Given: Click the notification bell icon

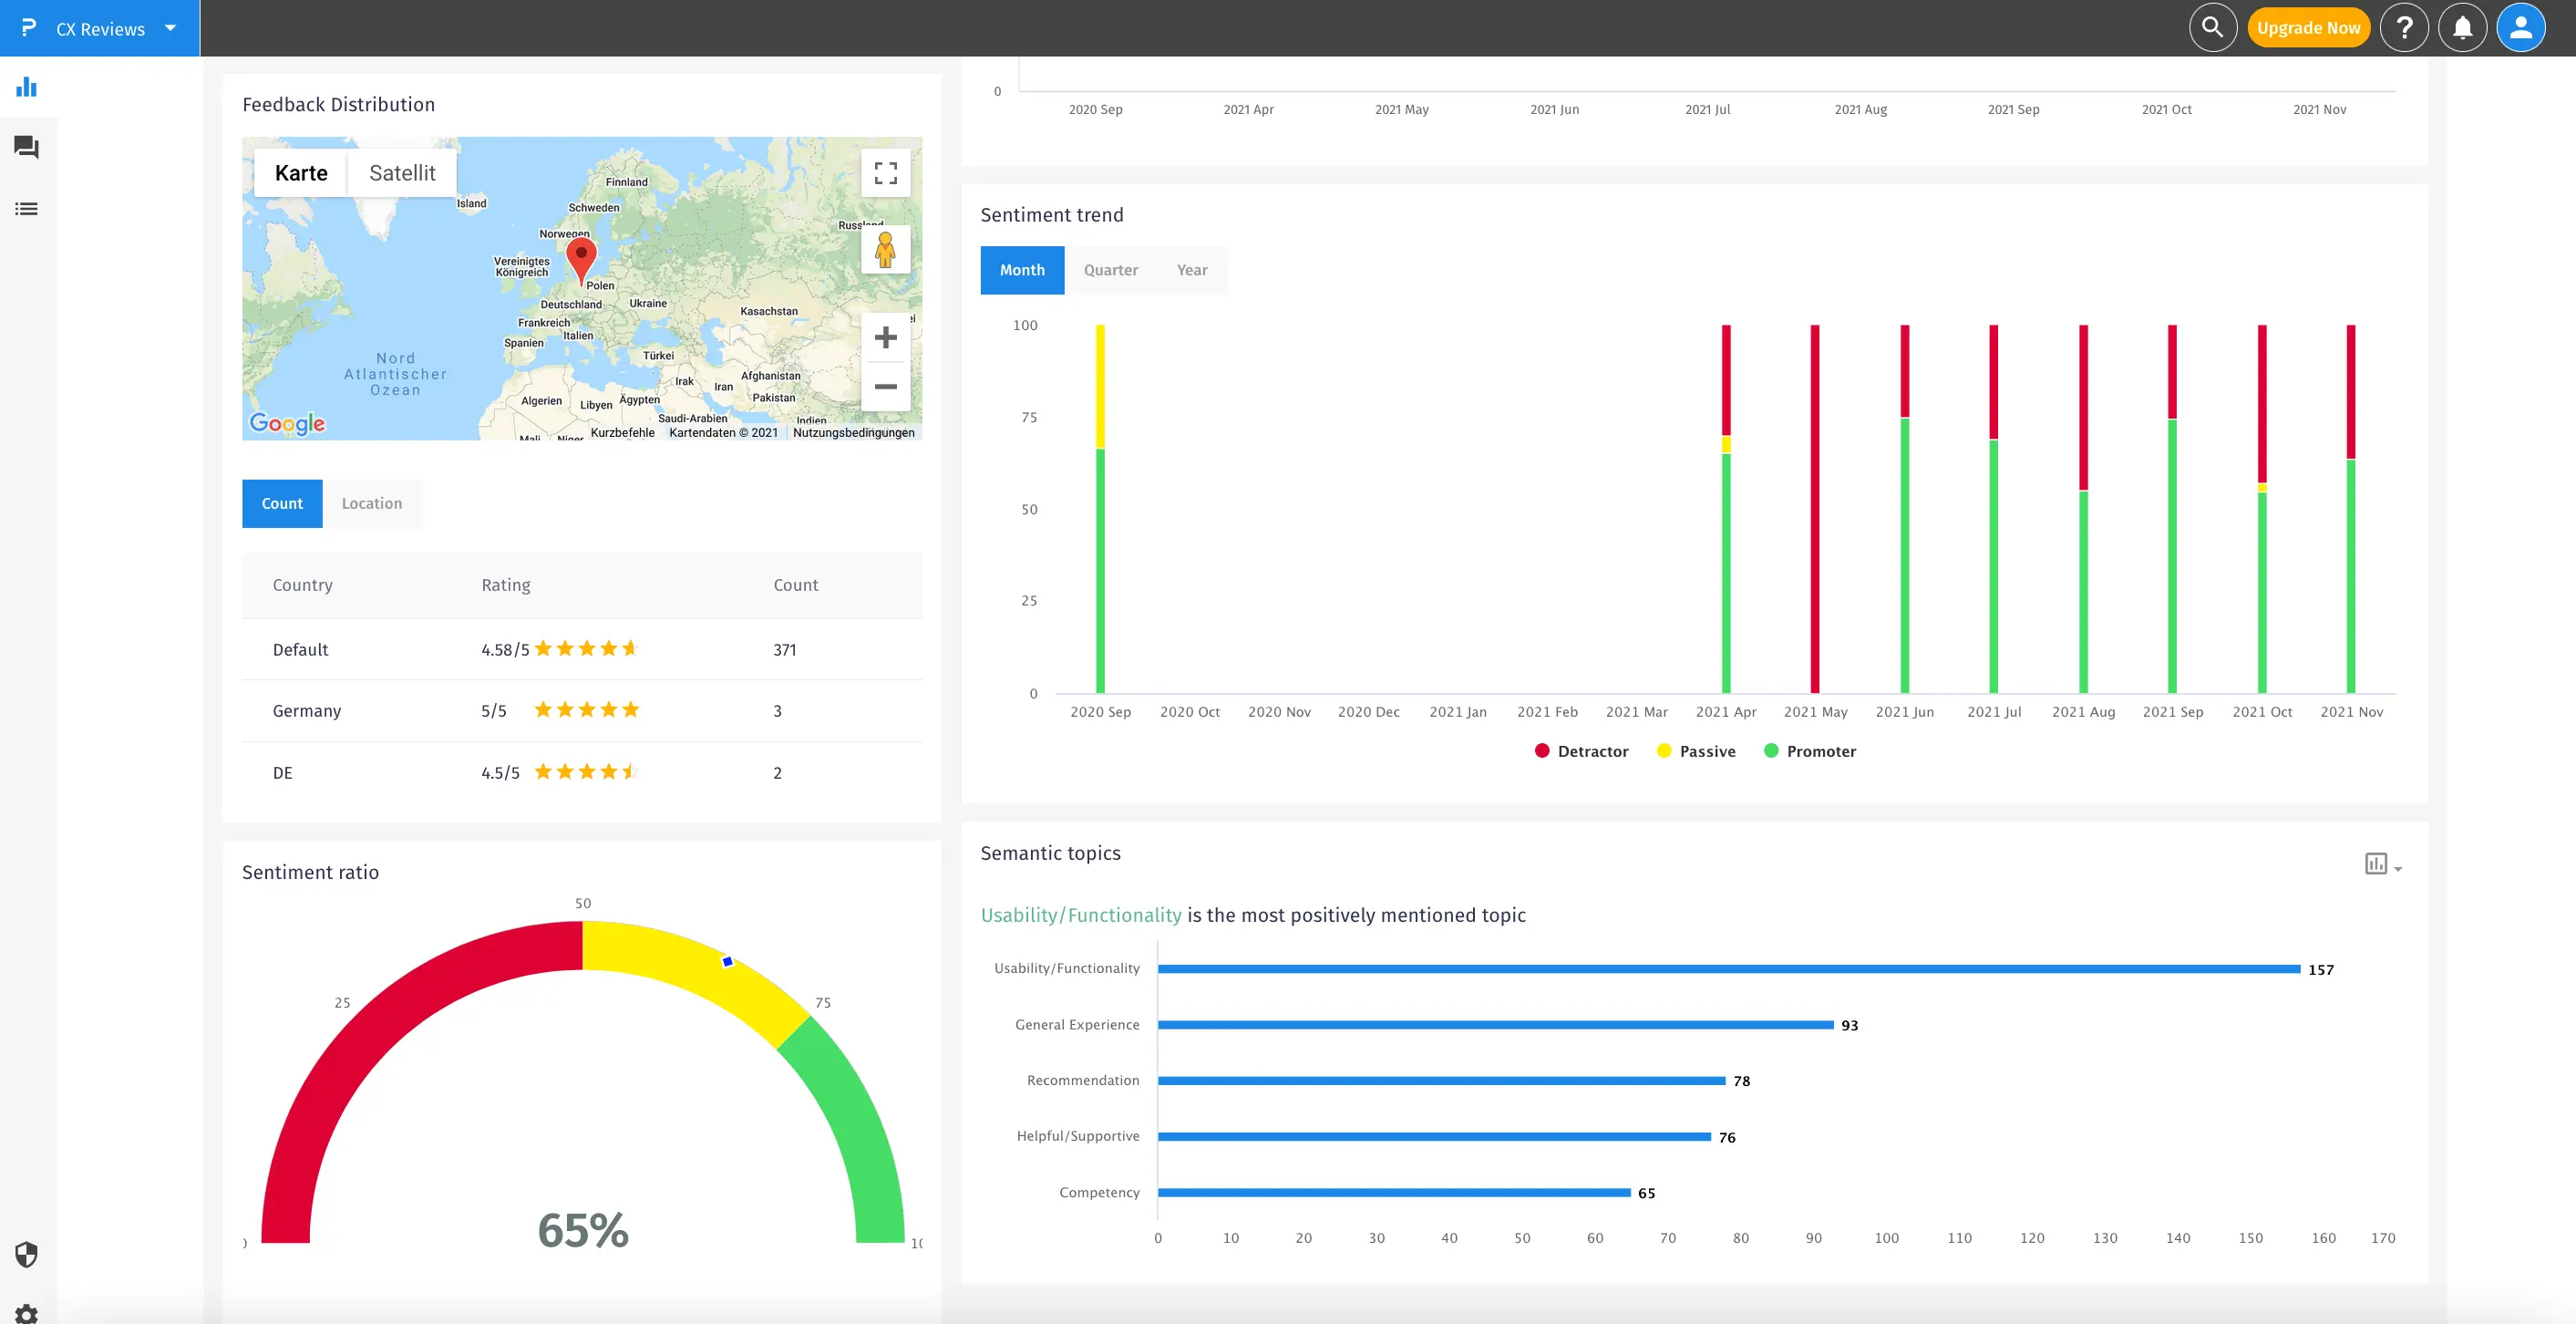Looking at the screenshot, I should (x=2461, y=27).
